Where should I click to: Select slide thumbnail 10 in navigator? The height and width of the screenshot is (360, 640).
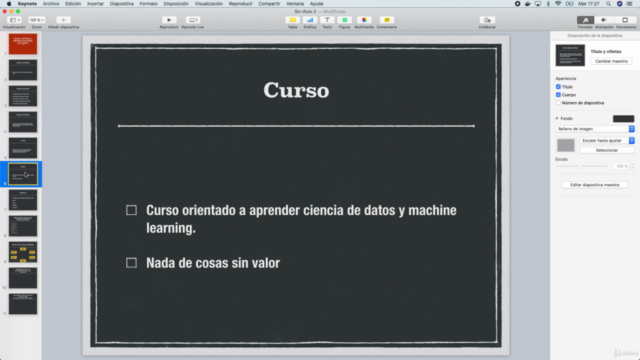click(x=23, y=278)
